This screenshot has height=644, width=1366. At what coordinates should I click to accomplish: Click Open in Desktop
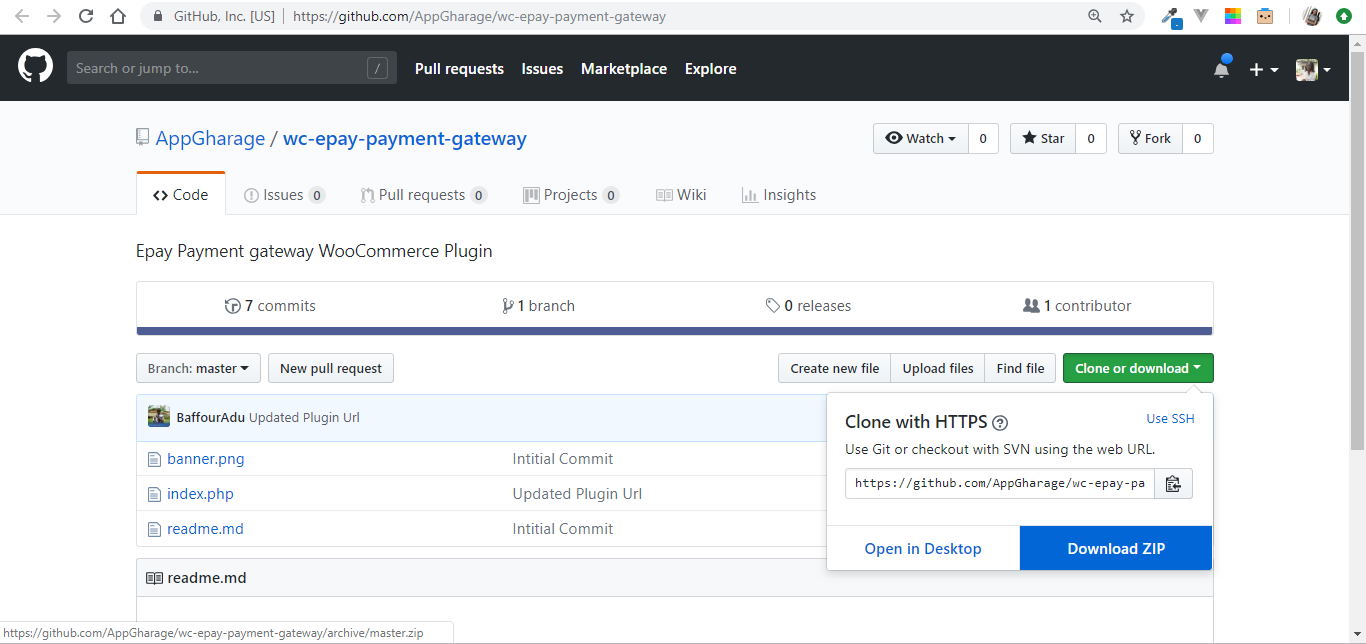point(923,548)
